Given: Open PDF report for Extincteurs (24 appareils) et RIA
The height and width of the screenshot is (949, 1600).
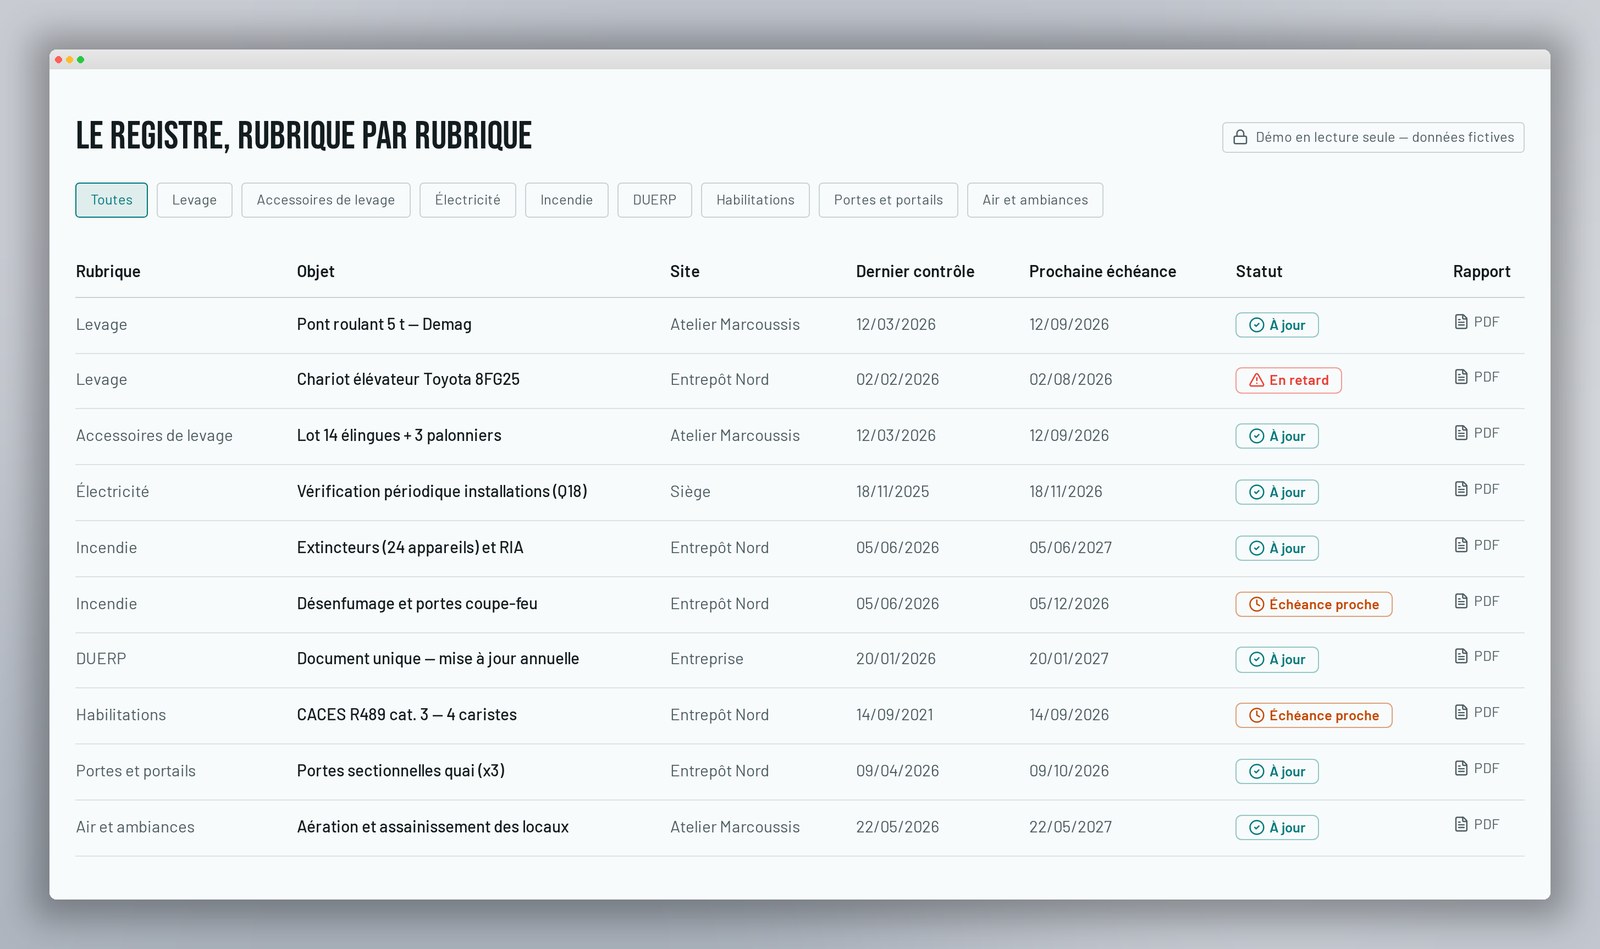Looking at the screenshot, I should pos(1477,545).
